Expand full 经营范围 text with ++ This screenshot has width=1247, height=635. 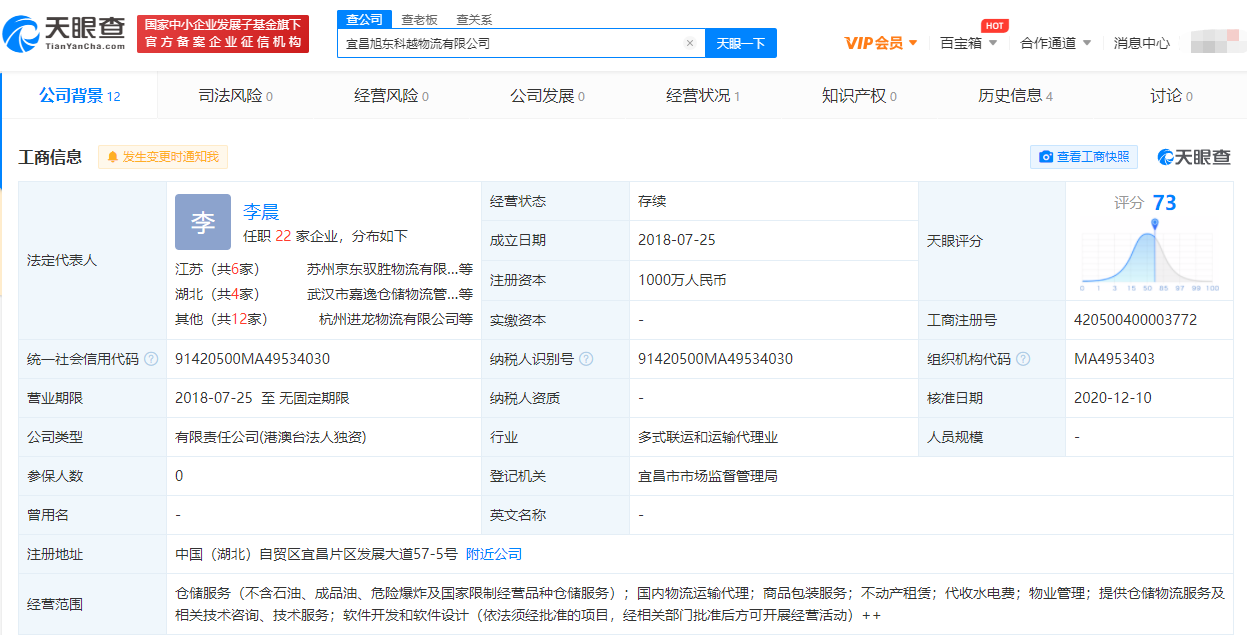pyautogui.click(x=870, y=615)
